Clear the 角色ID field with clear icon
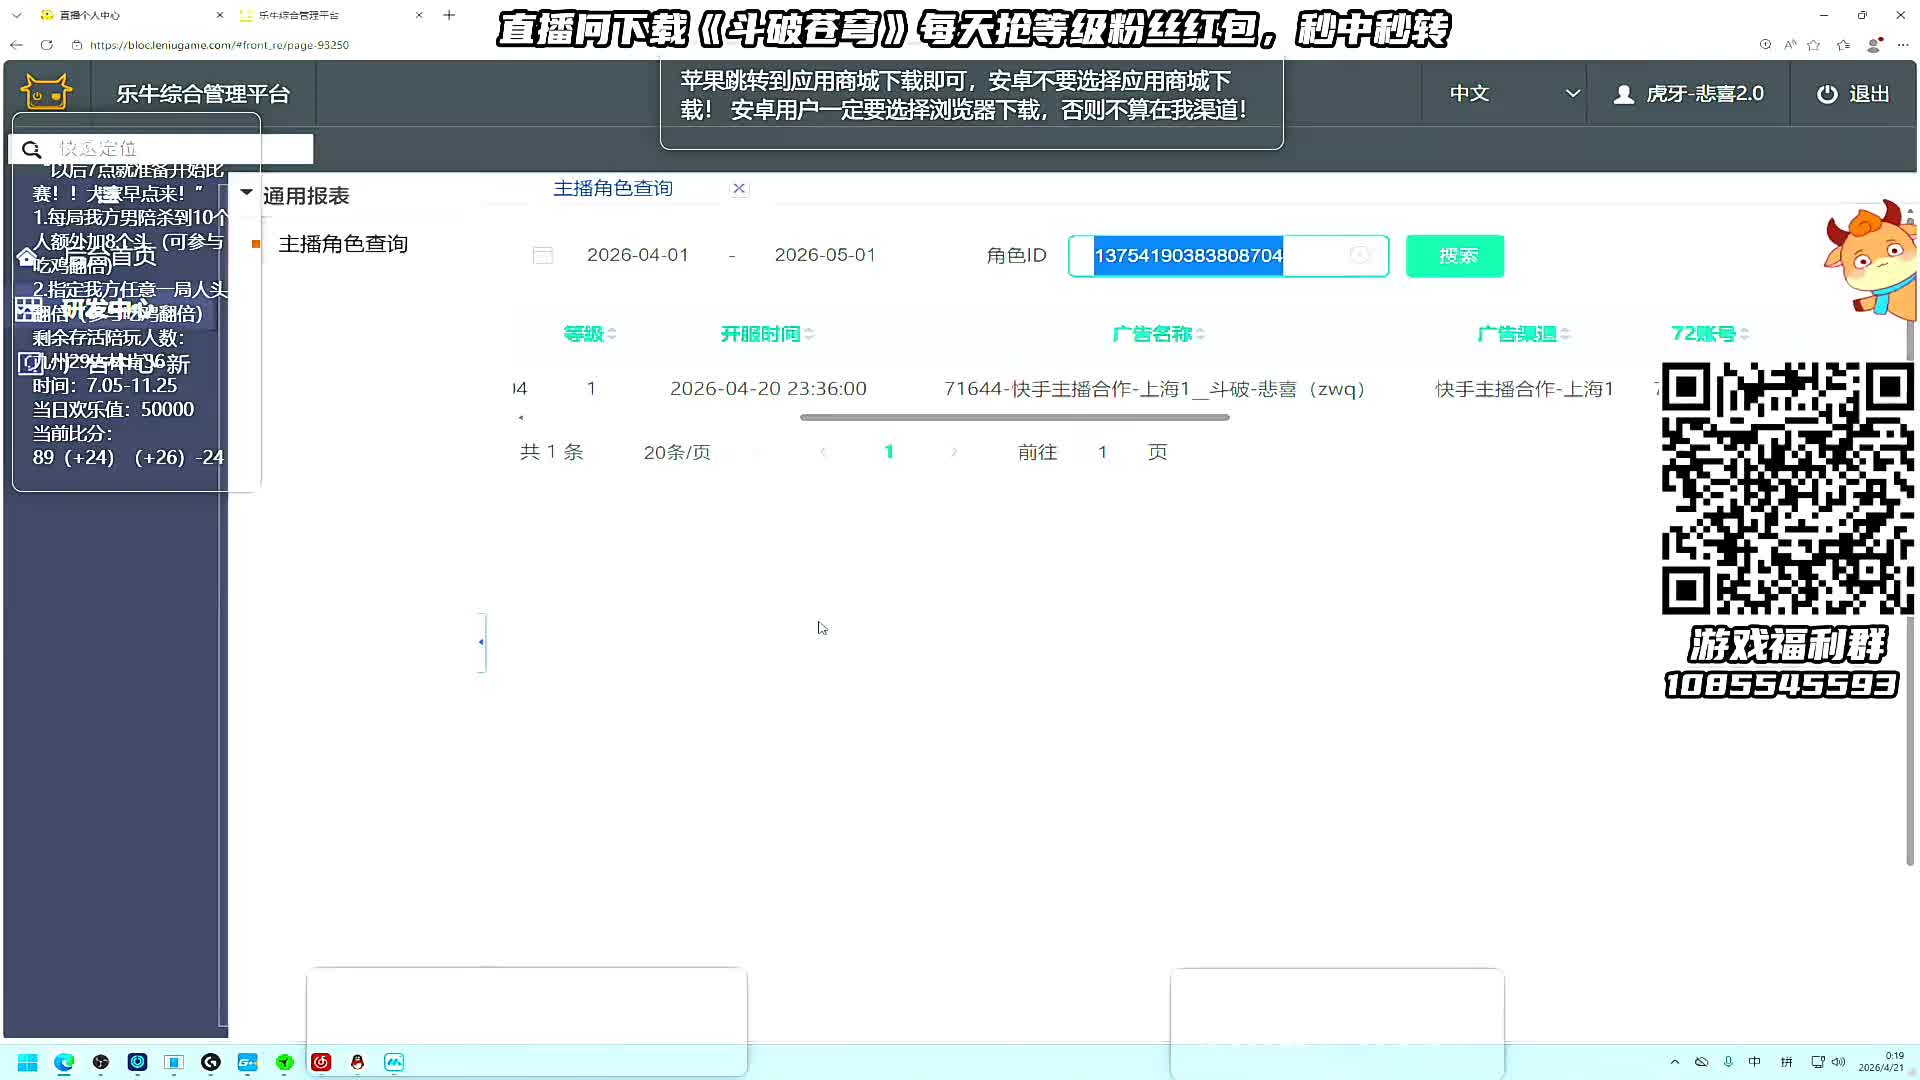This screenshot has width=1920, height=1080. coord(1359,256)
